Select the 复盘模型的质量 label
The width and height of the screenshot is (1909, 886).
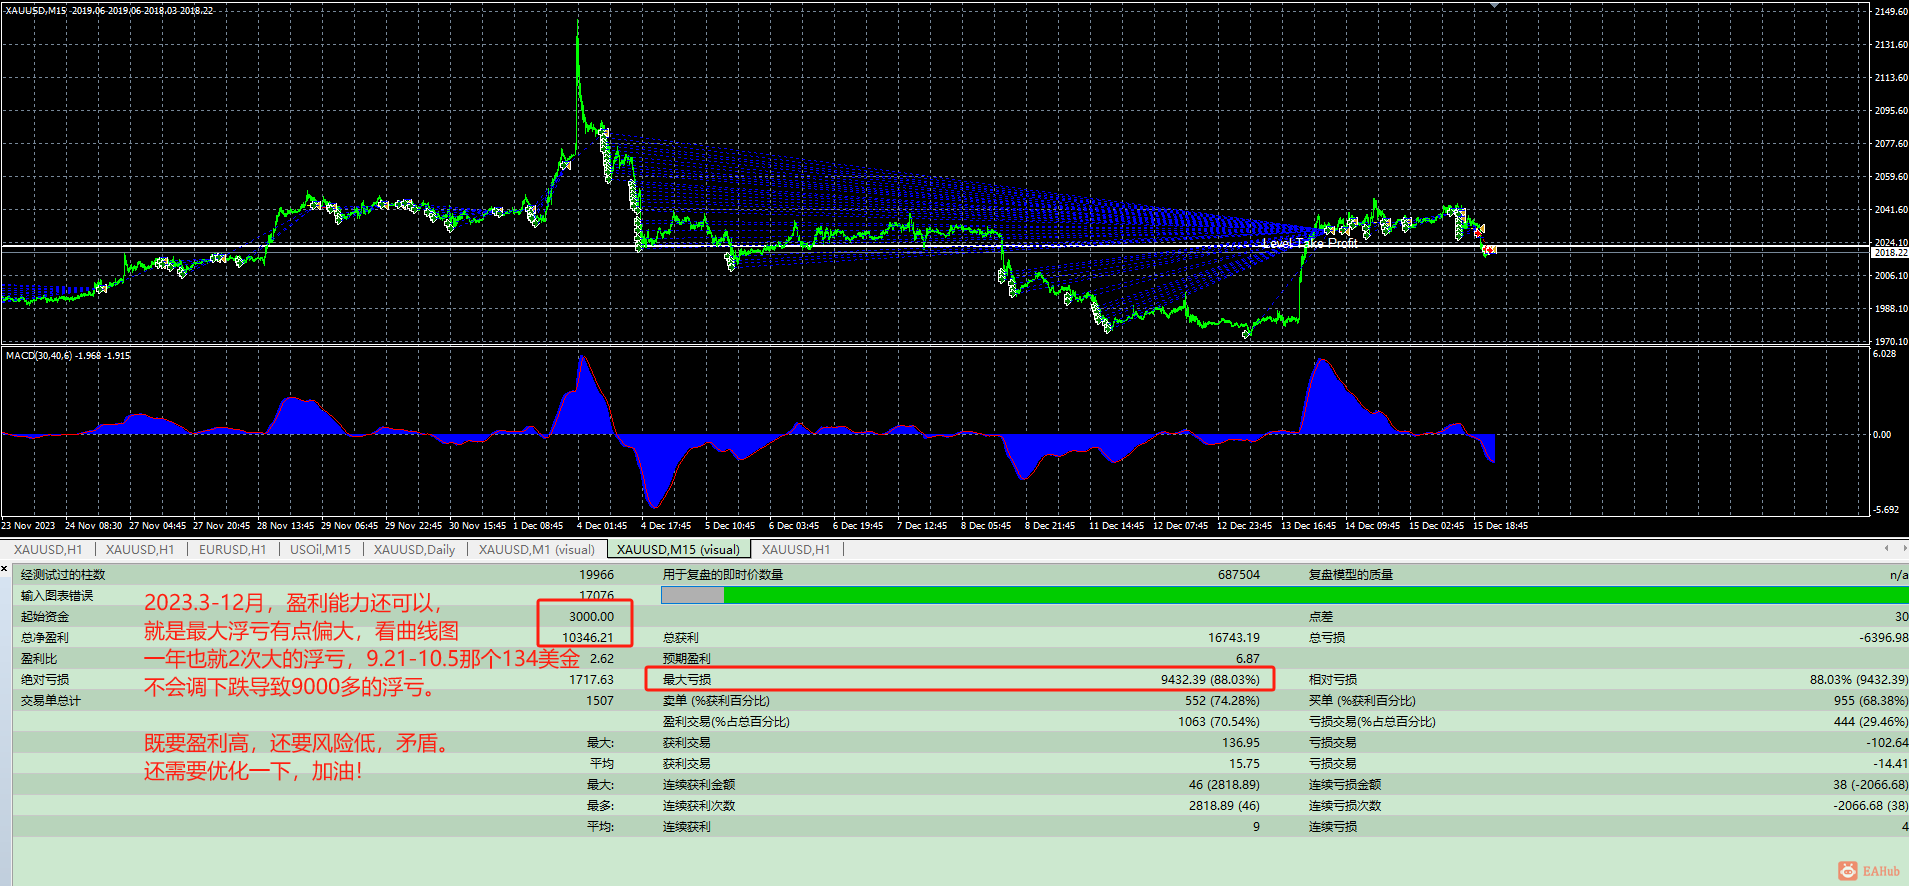(1351, 575)
